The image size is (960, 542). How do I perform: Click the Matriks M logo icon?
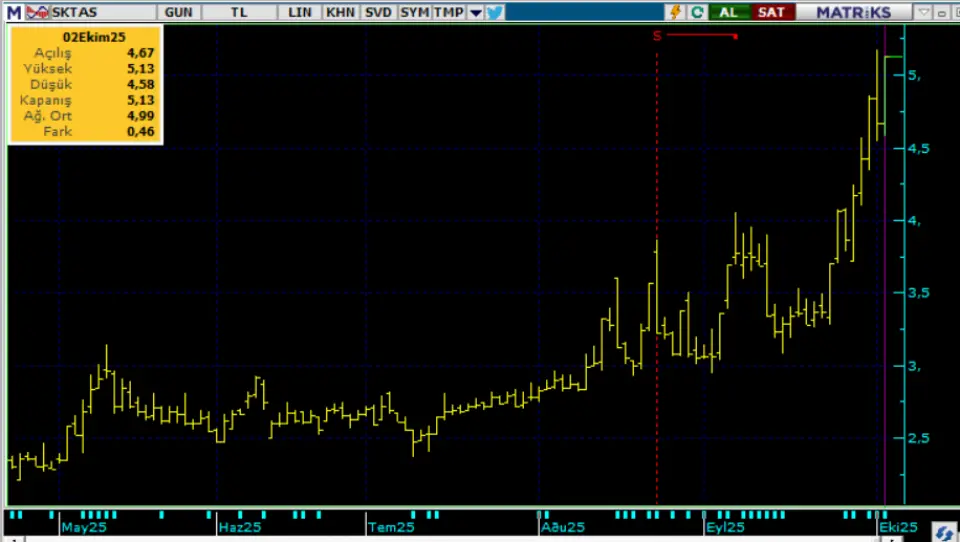(13, 13)
